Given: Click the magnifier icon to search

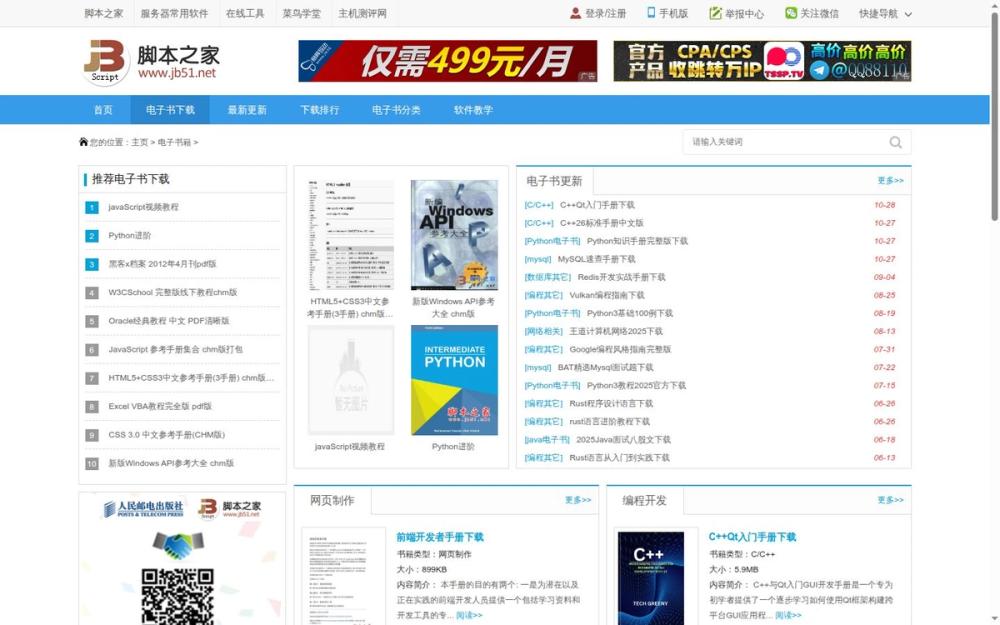Looking at the screenshot, I should [x=894, y=142].
